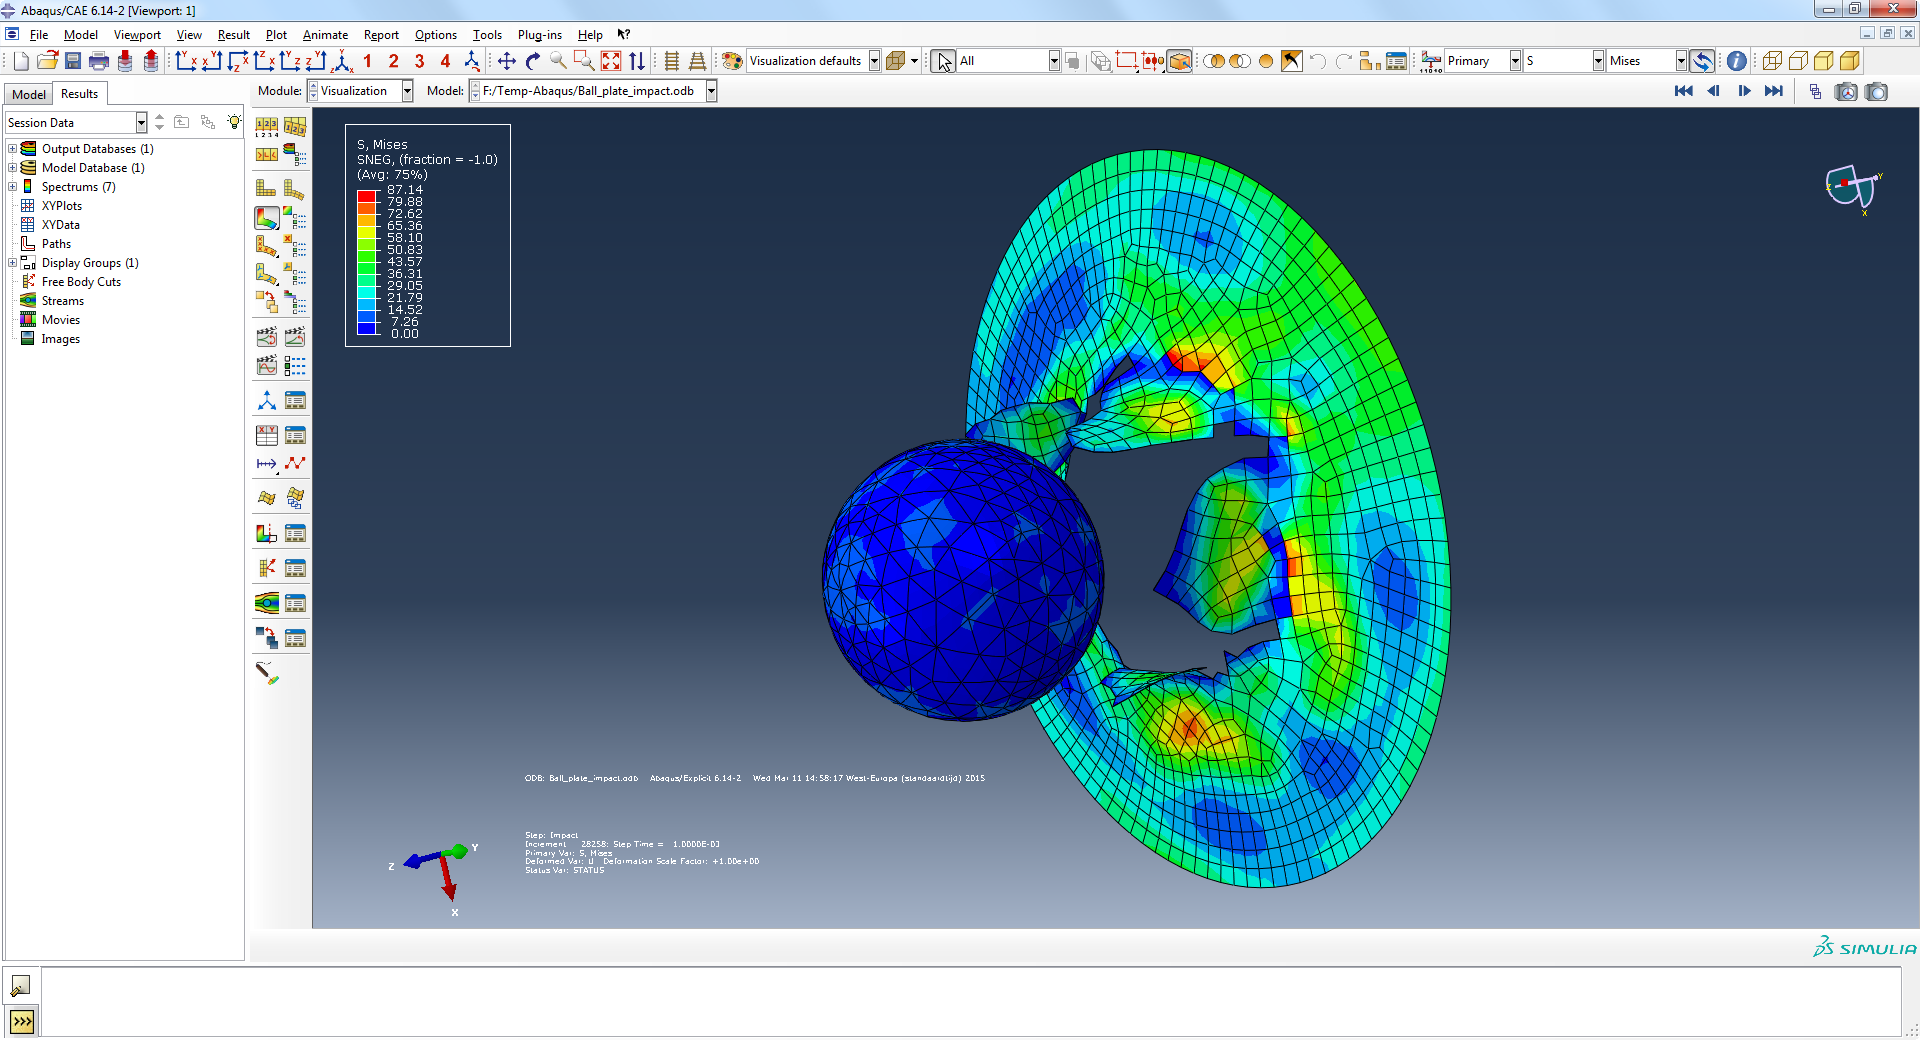Open the Animate menu
The height and width of the screenshot is (1040, 1920).
point(325,34)
